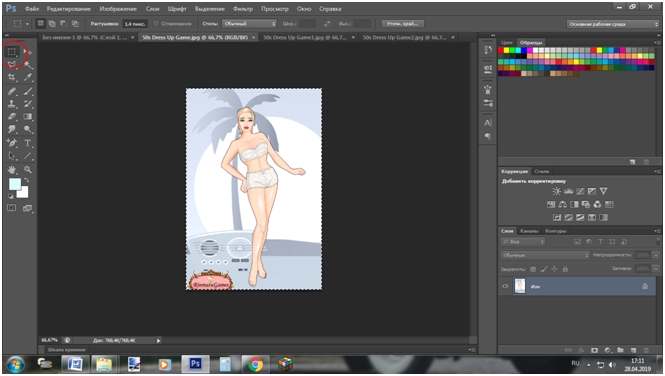
Task: Open layer filter Вид dropdown
Action: point(523,242)
